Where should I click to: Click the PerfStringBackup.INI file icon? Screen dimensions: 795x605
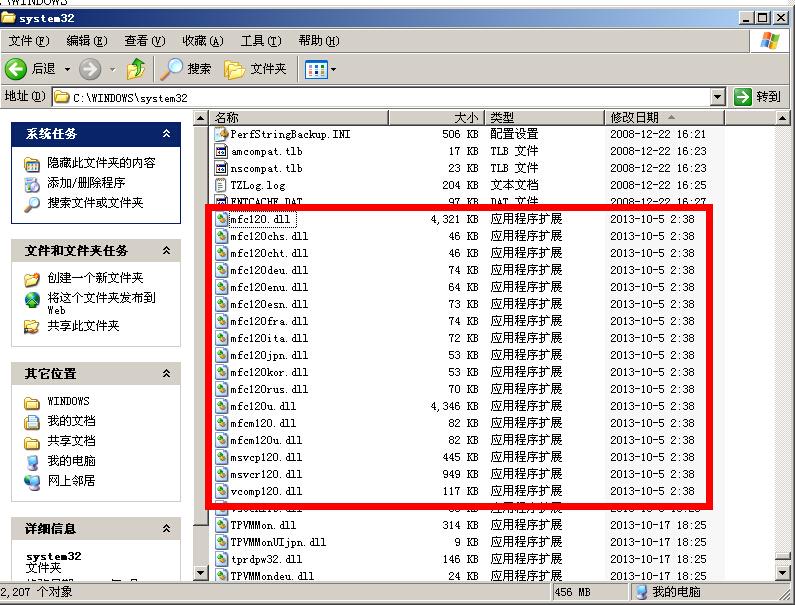coord(221,134)
